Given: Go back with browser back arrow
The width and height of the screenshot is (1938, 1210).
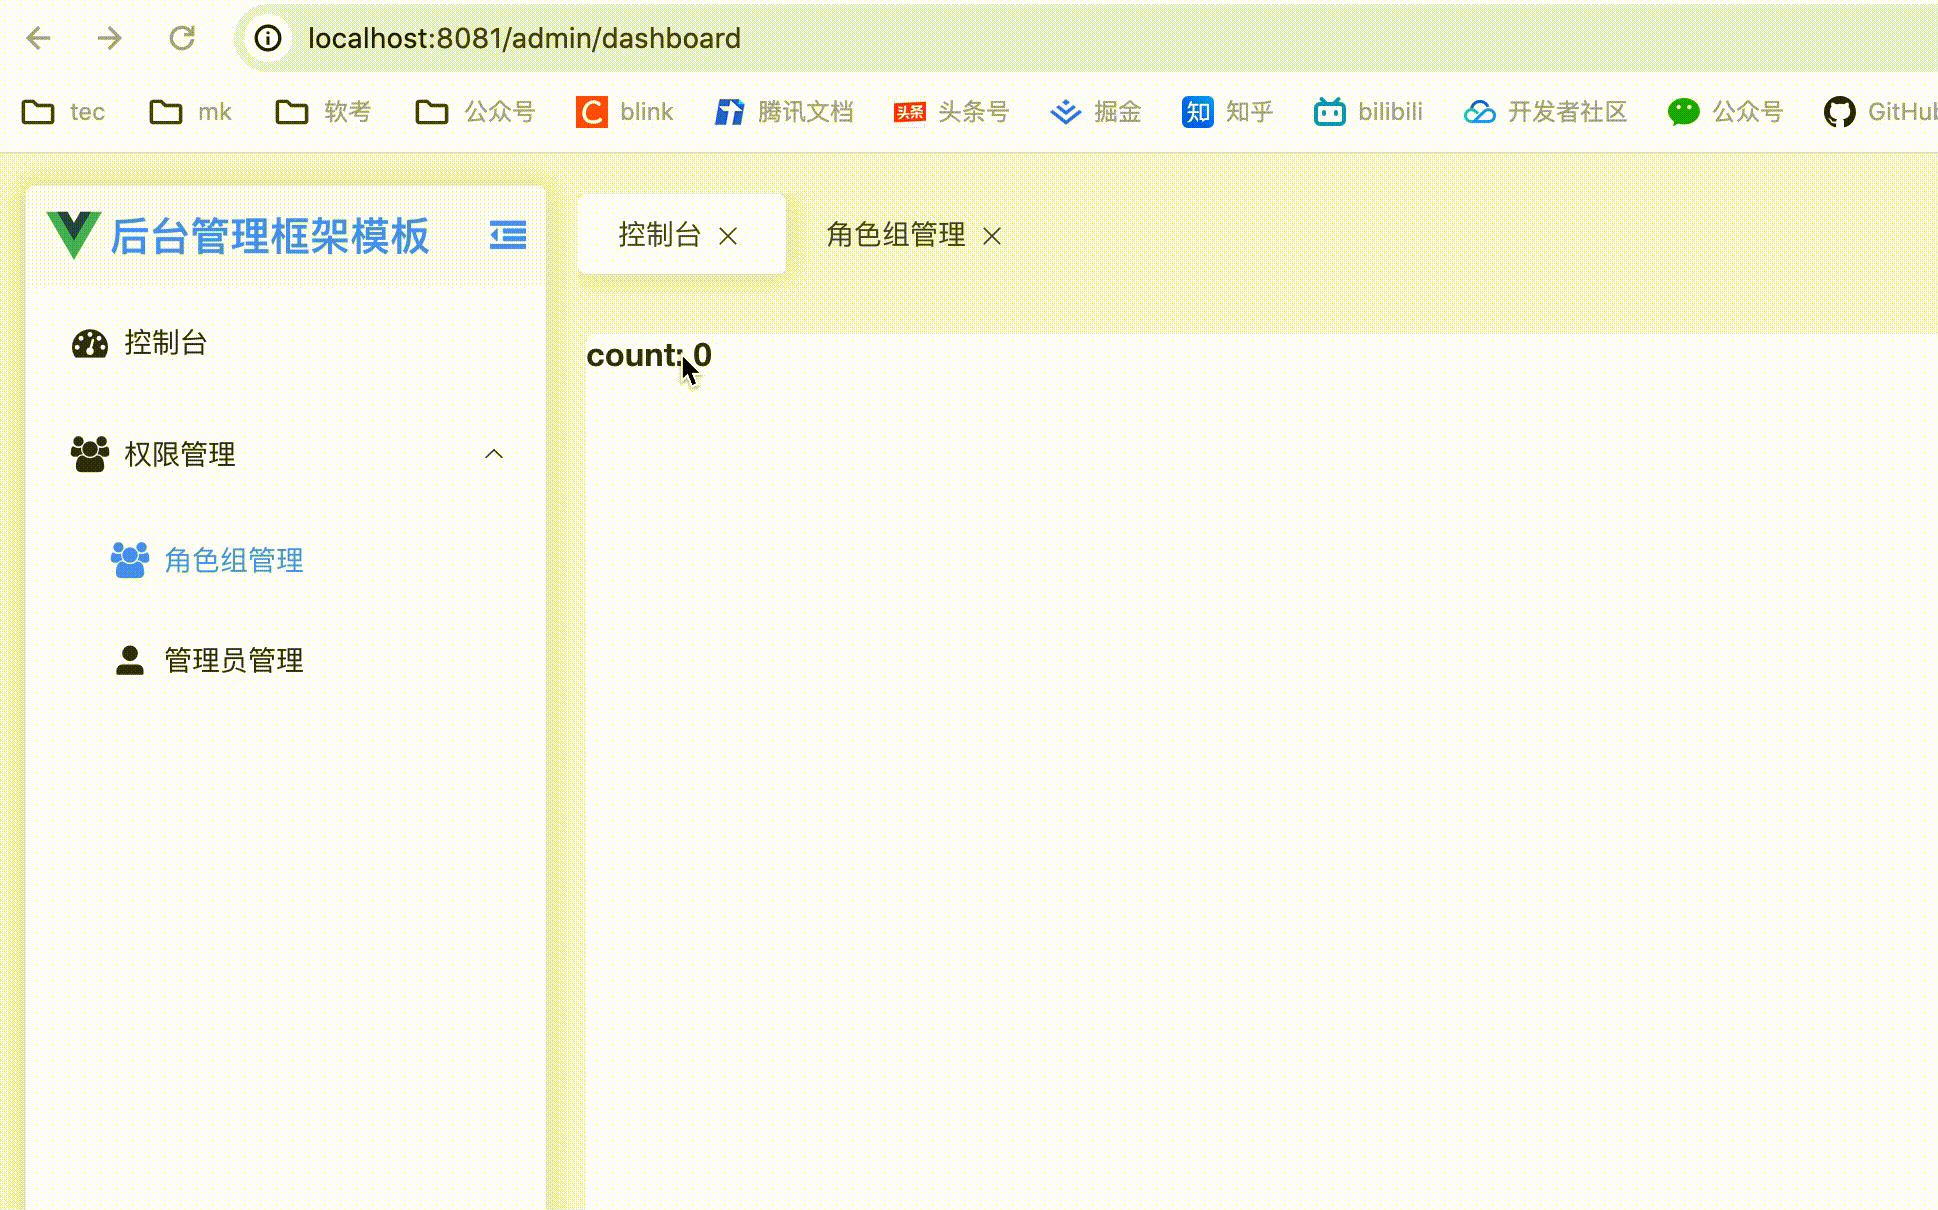Looking at the screenshot, I should 38,38.
